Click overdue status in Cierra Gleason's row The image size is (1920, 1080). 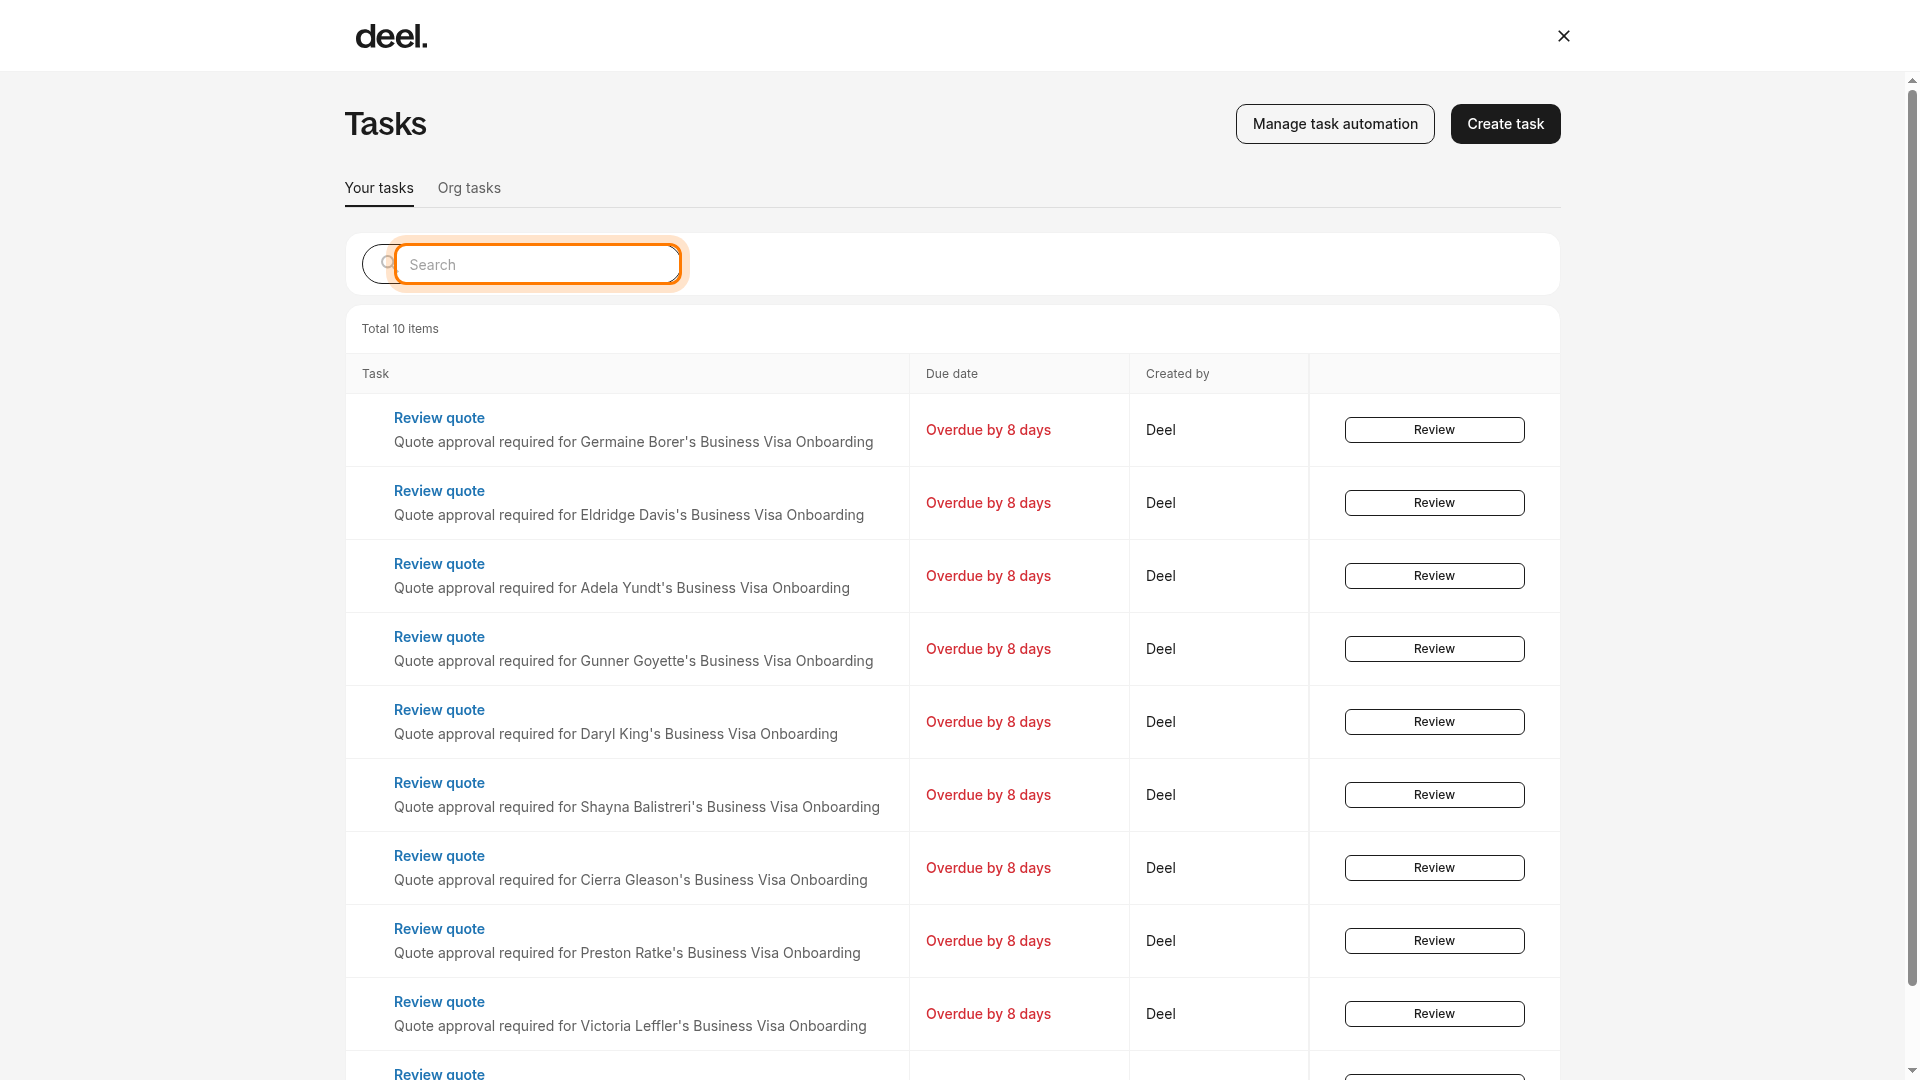[x=988, y=868]
